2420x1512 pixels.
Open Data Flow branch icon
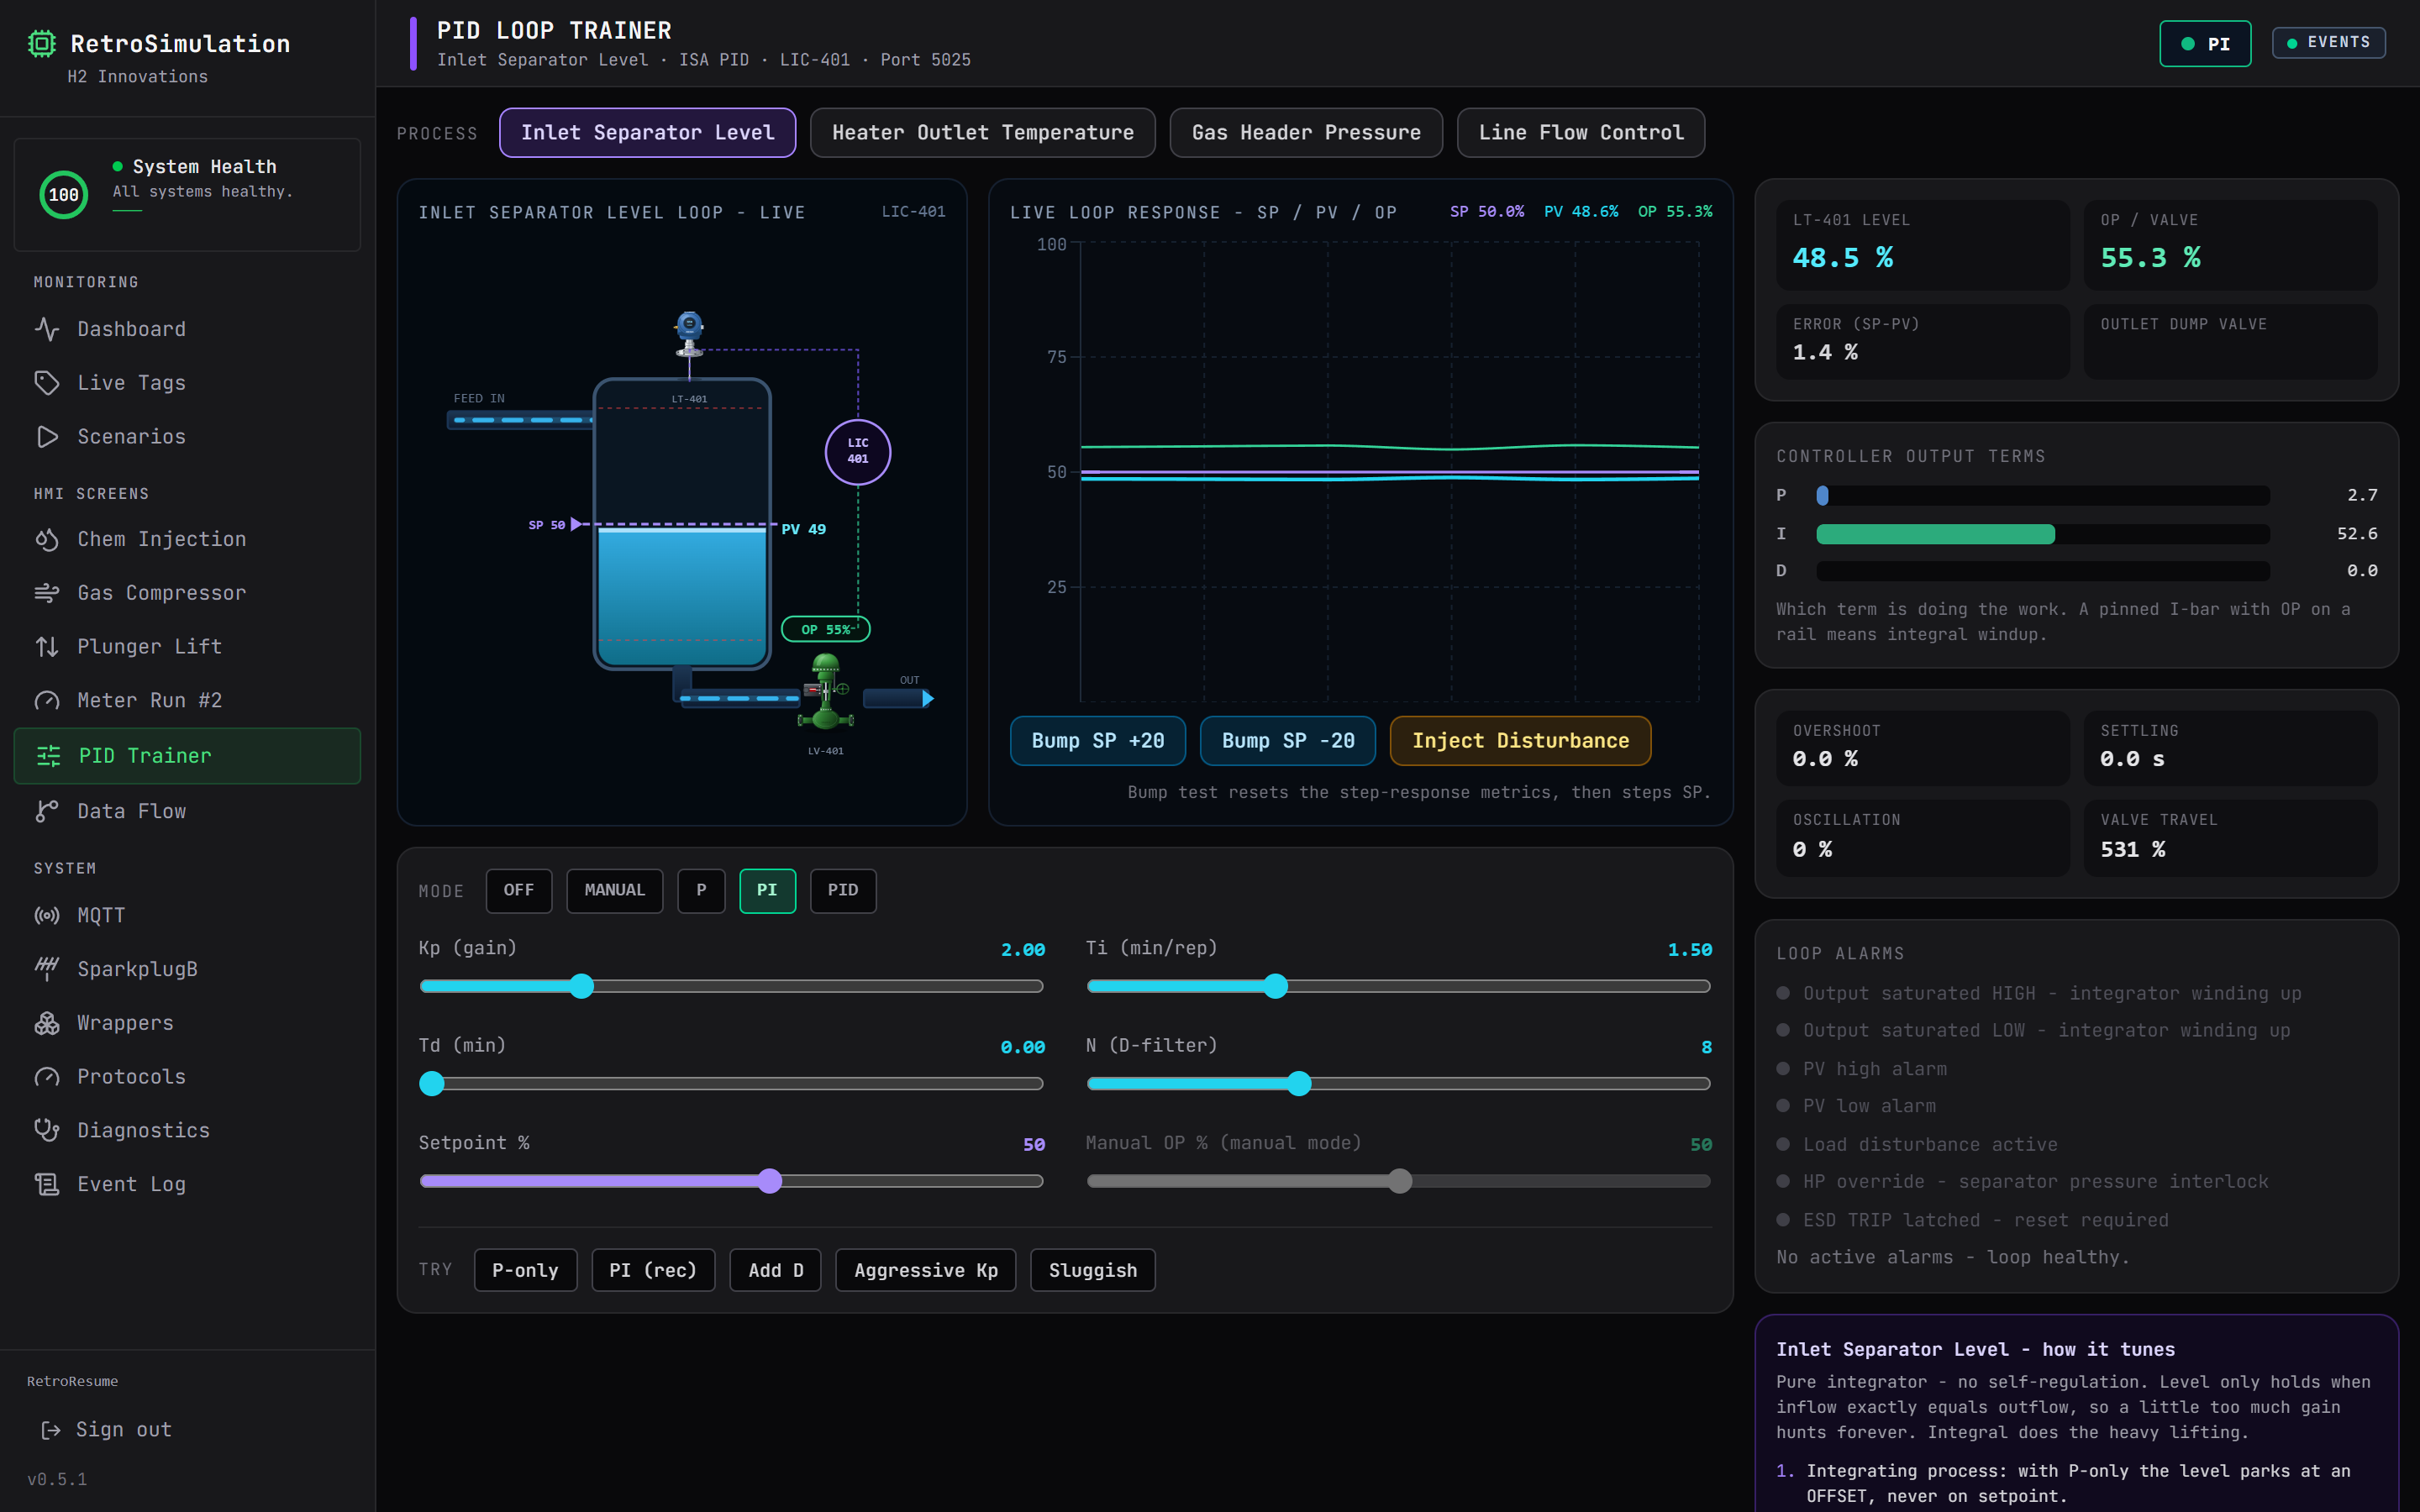click(x=47, y=811)
